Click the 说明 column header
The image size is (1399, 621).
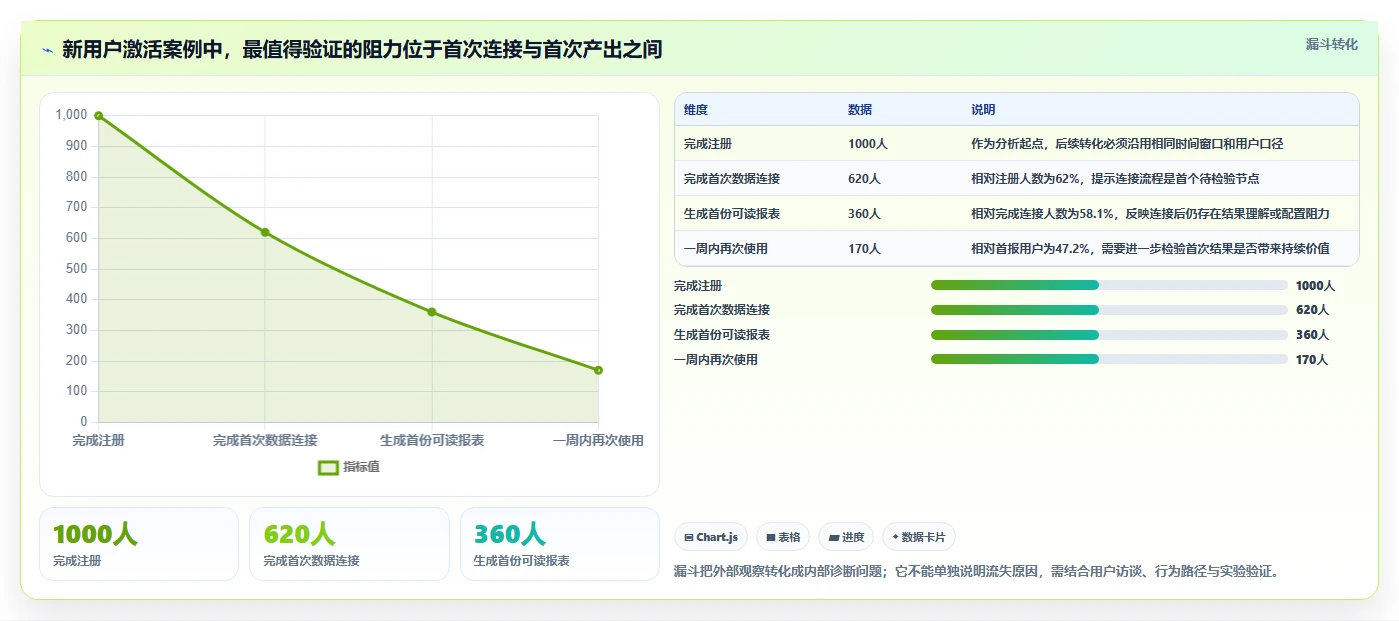(x=983, y=110)
